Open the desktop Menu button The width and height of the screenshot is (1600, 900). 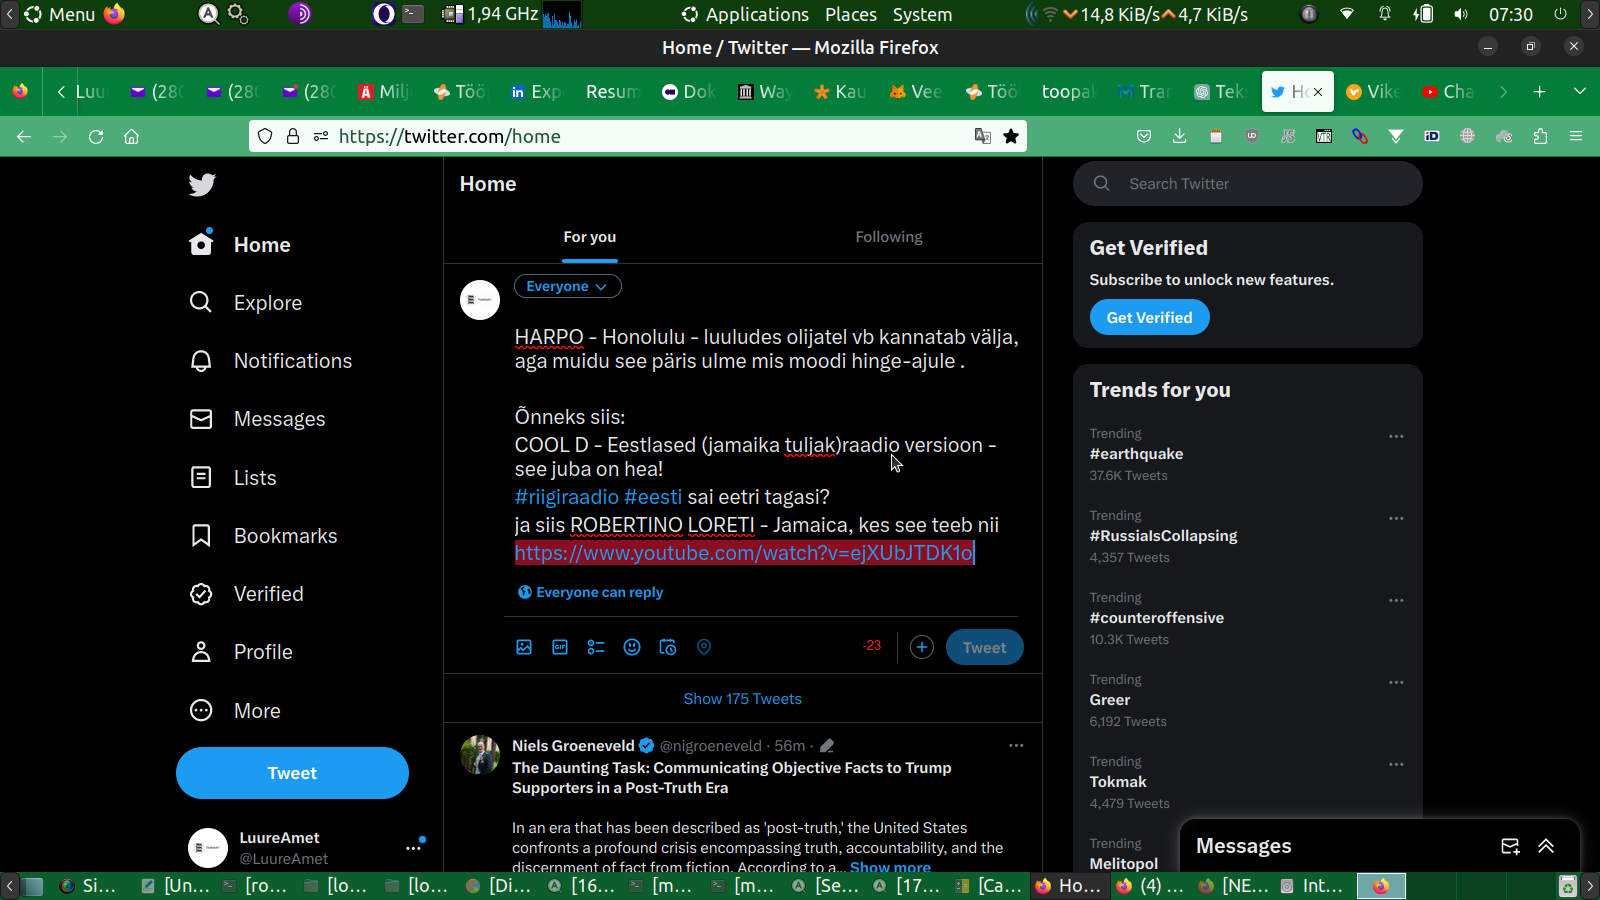coord(60,14)
